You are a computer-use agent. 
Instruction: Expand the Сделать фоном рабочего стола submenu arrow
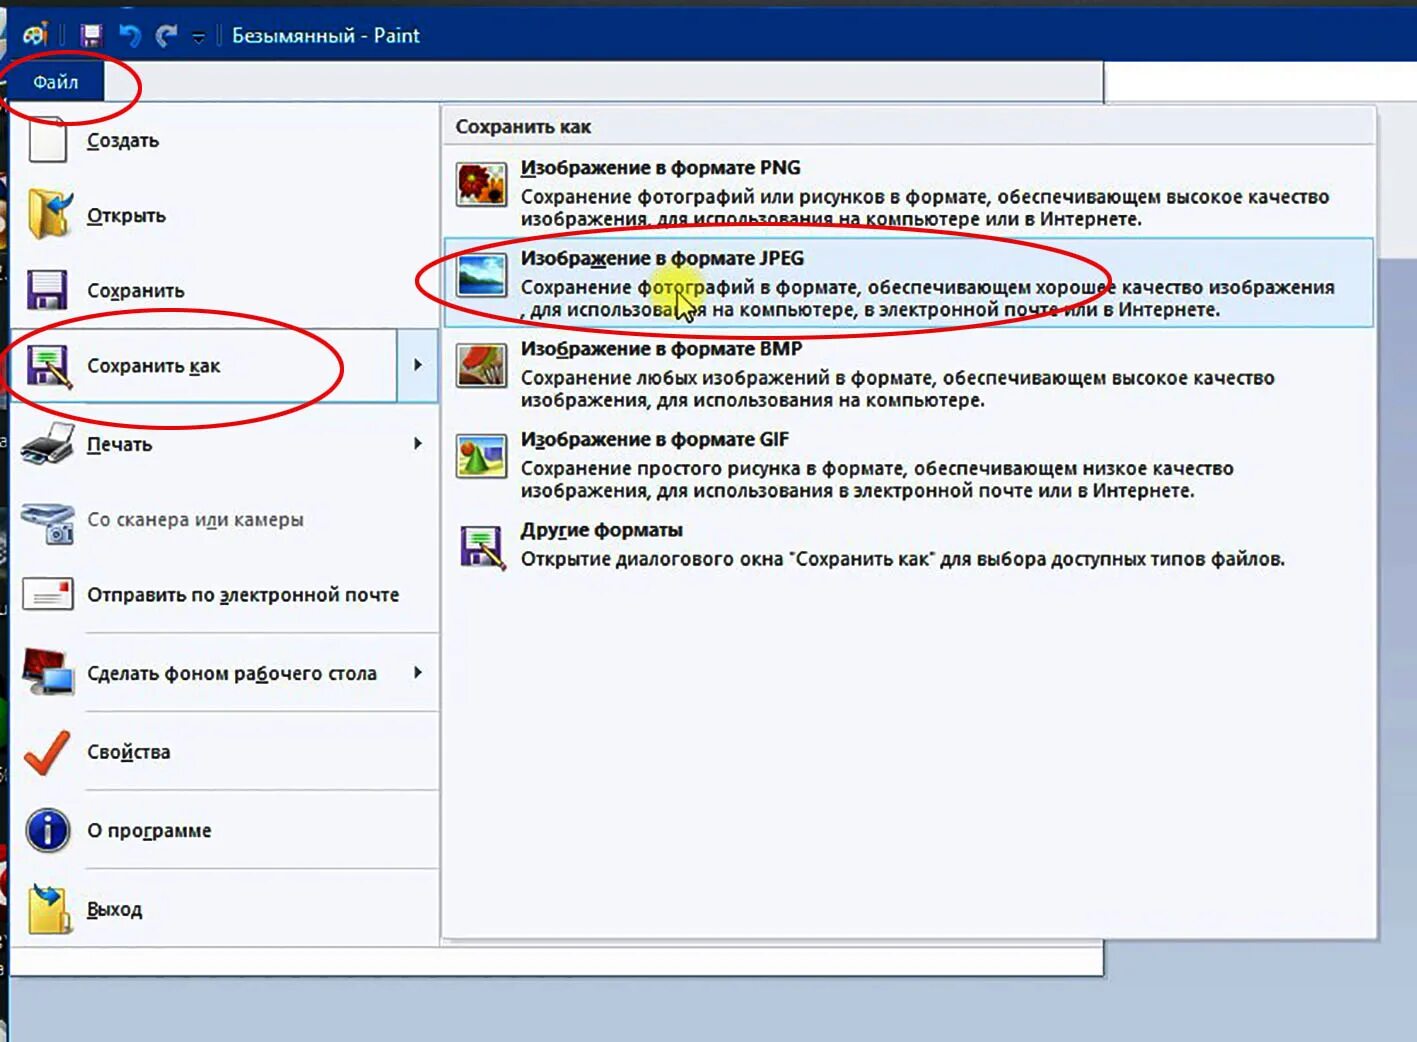[x=418, y=672]
